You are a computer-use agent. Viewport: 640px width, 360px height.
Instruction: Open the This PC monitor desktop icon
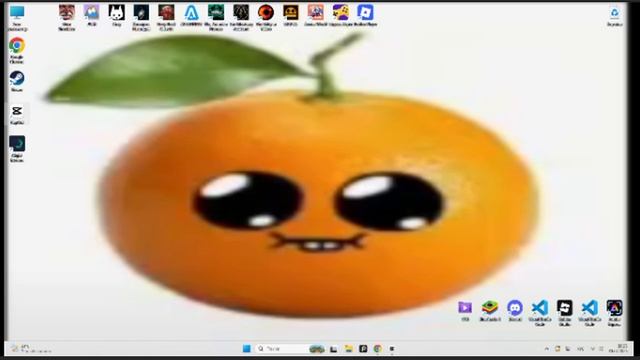pyautogui.click(x=17, y=17)
